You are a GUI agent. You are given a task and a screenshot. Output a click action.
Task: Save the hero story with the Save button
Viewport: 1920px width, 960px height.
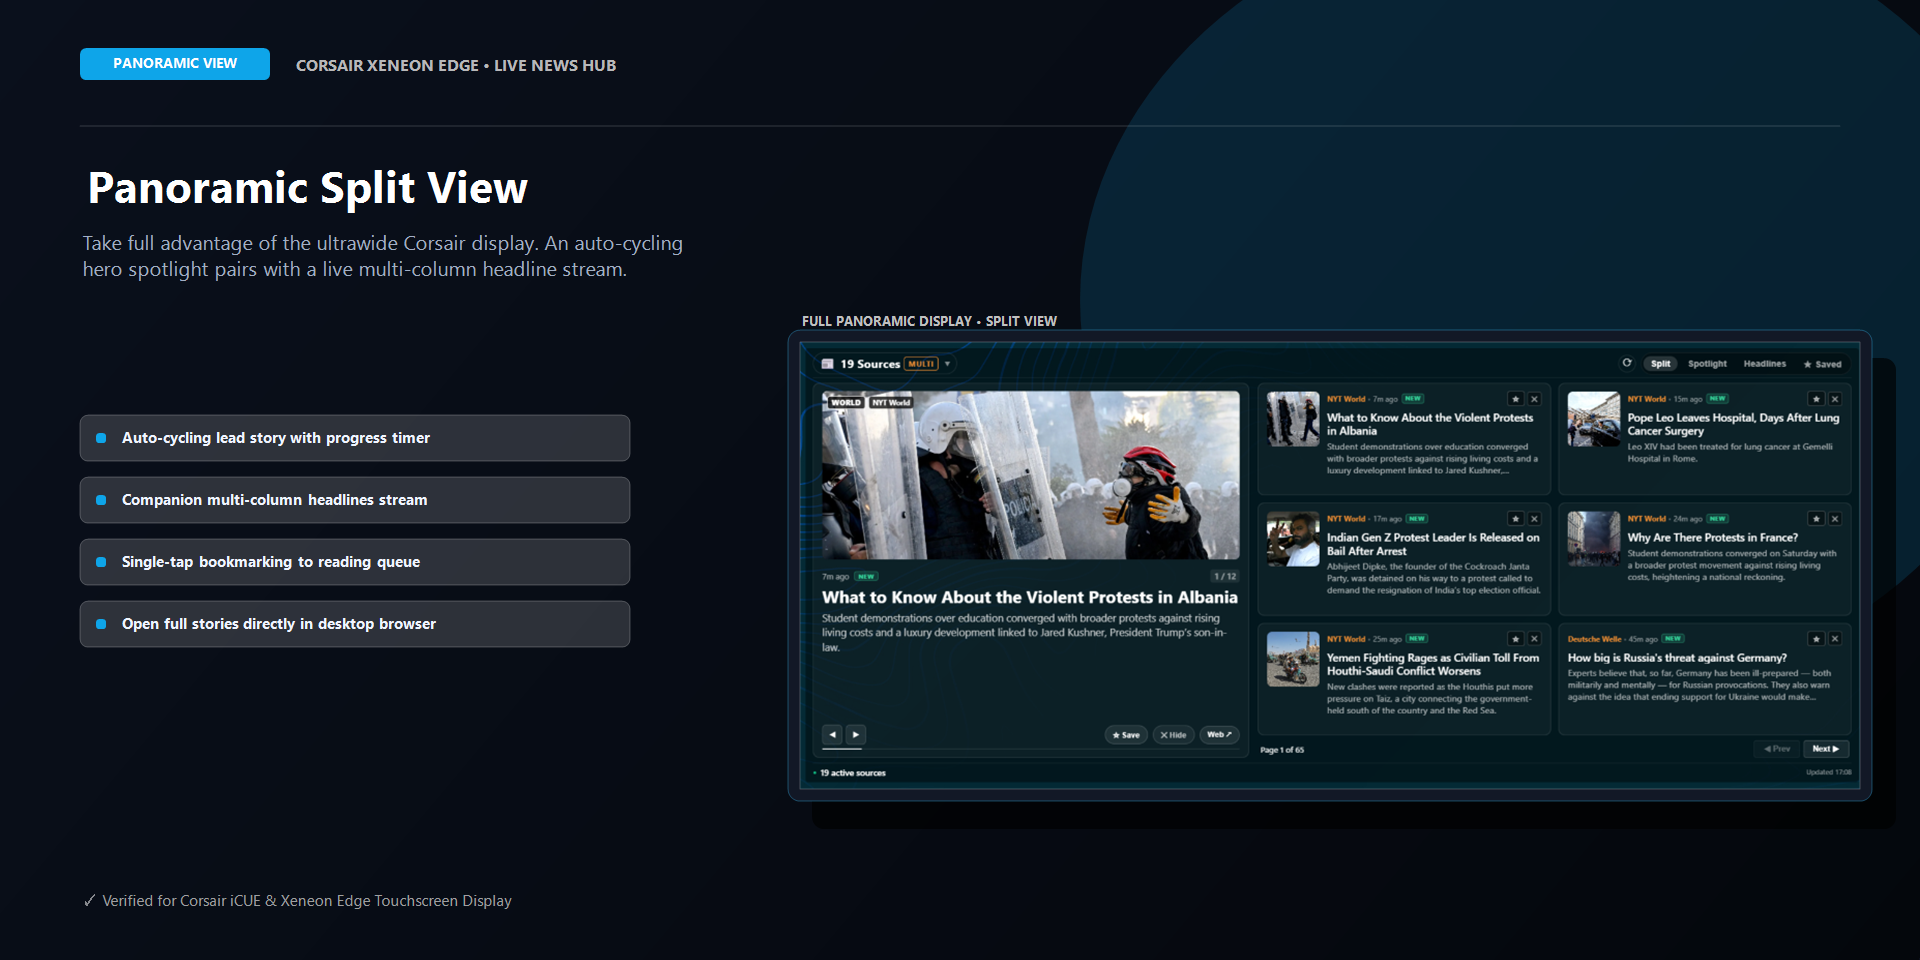(x=1126, y=735)
